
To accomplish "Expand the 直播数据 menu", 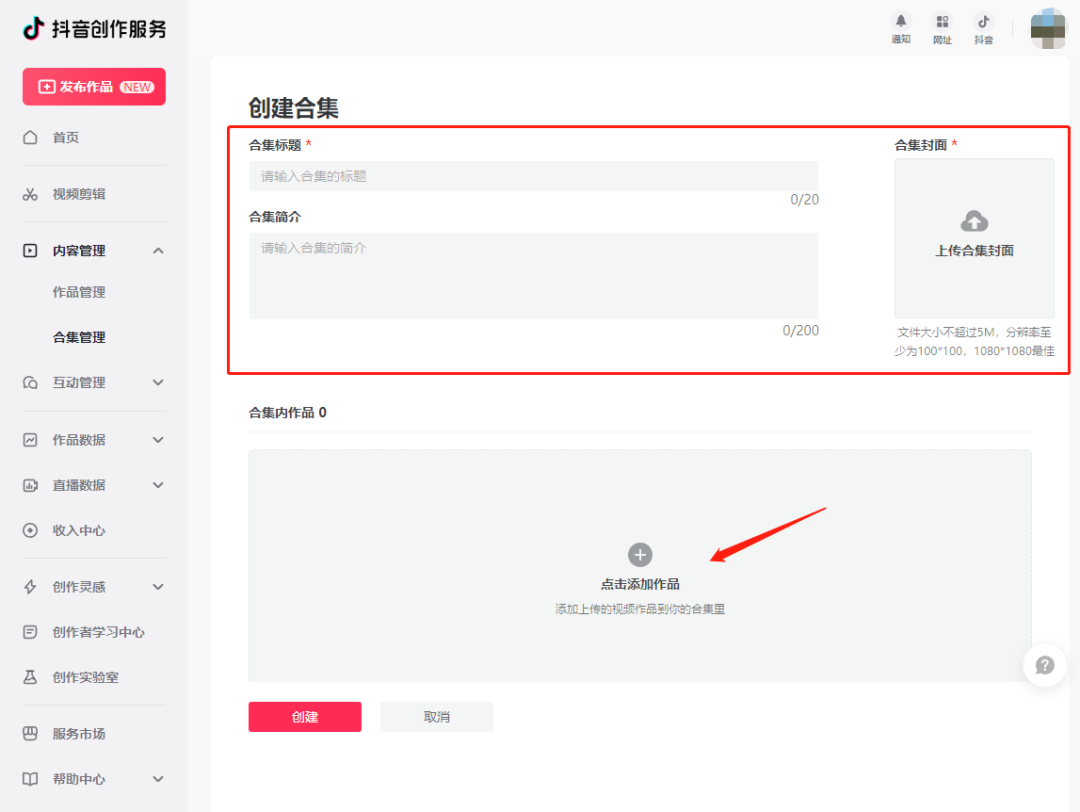I will pyautogui.click(x=158, y=485).
